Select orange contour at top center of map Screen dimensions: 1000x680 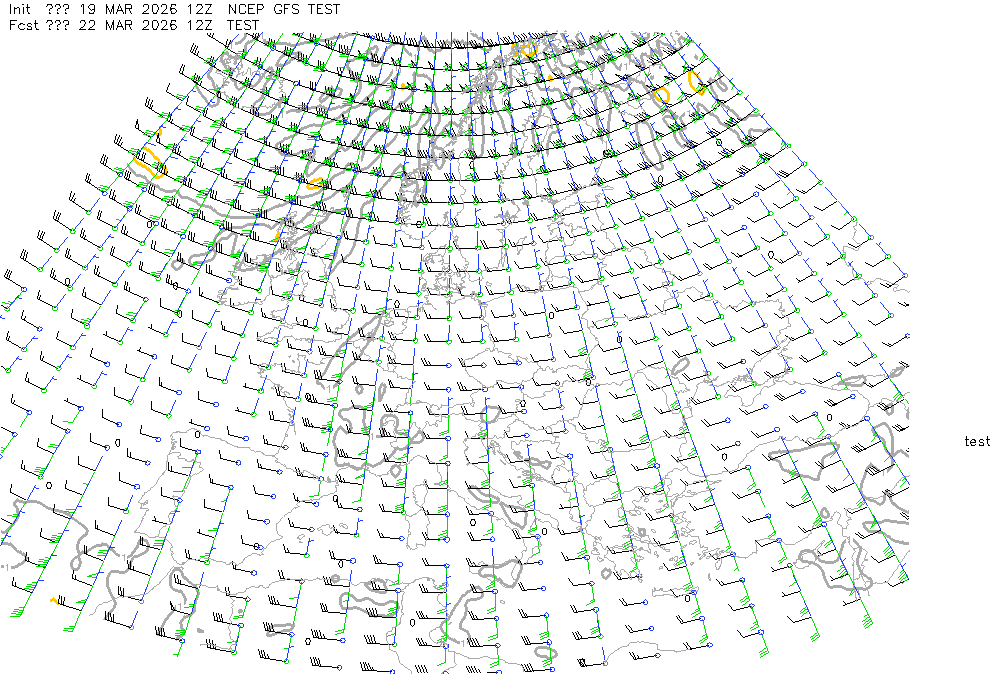click(526, 48)
